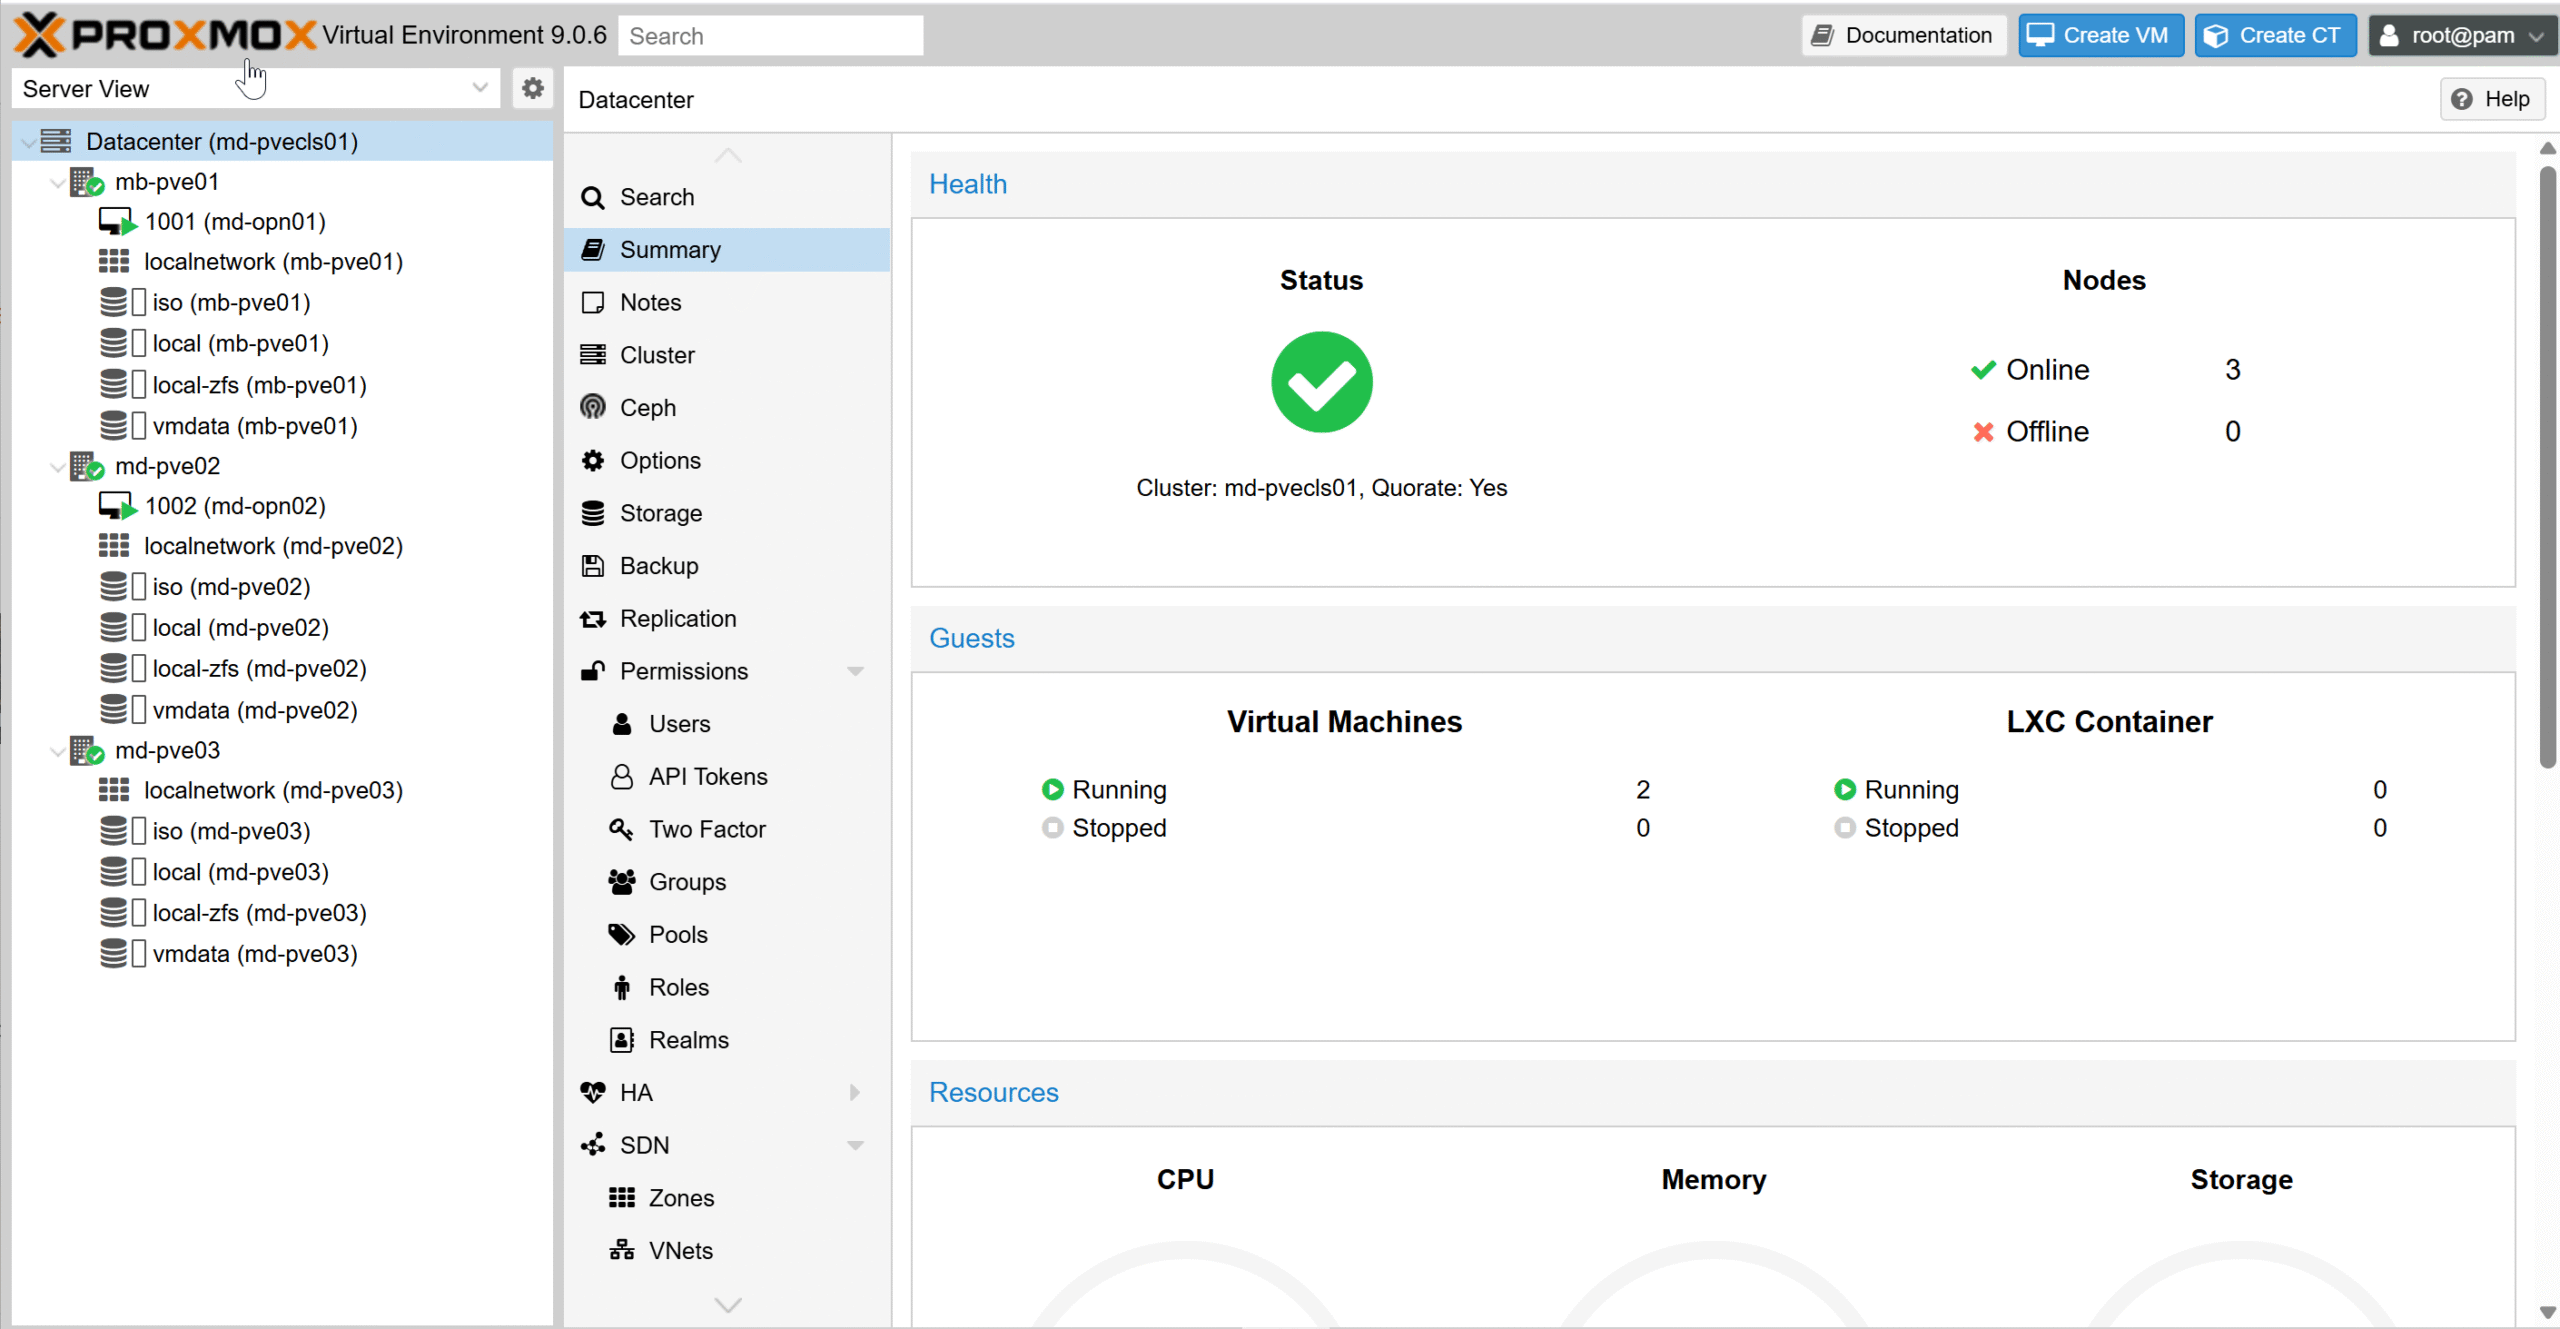This screenshot has height=1329, width=2560.
Task: Click the vmdata (md-pve03) storage icon
Action: [x=114, y=953]
